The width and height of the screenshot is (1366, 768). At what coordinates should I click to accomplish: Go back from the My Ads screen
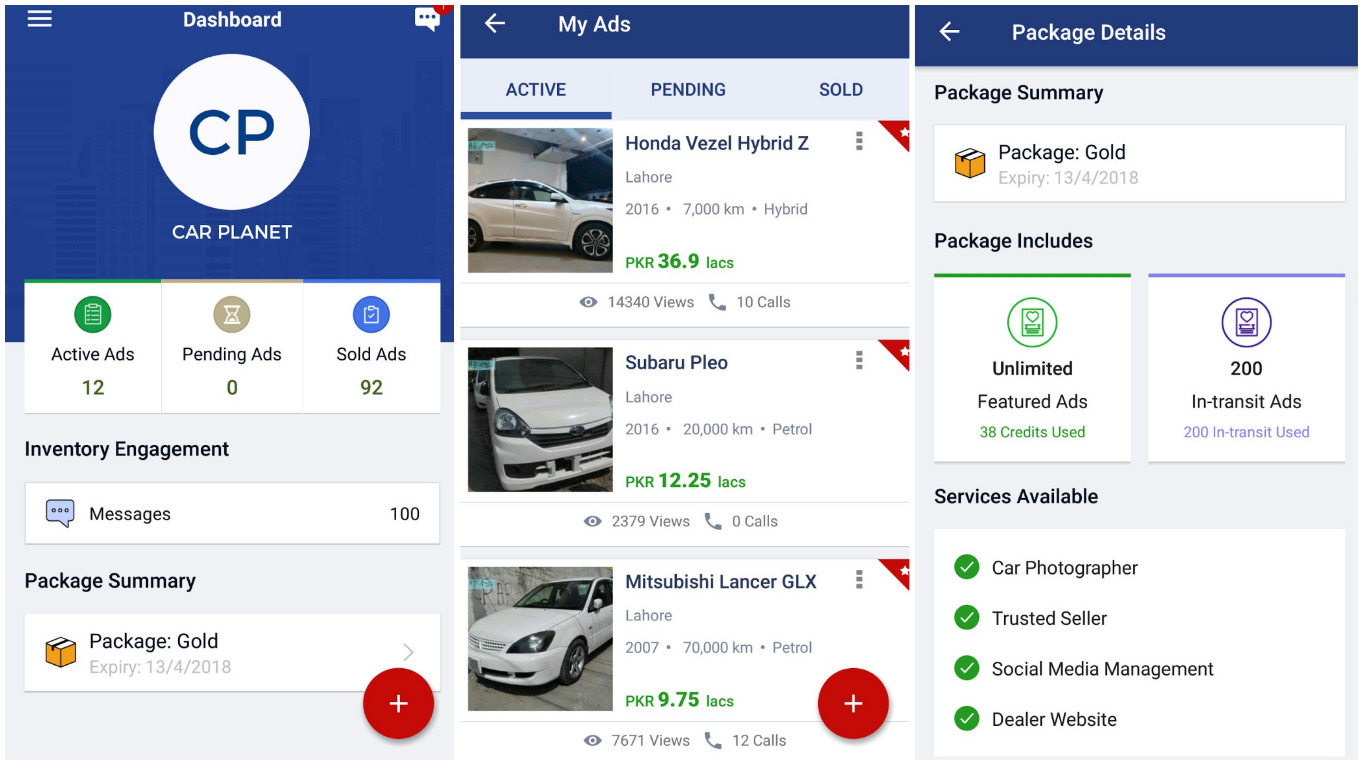pyautogui.click(x=495, y=24)
